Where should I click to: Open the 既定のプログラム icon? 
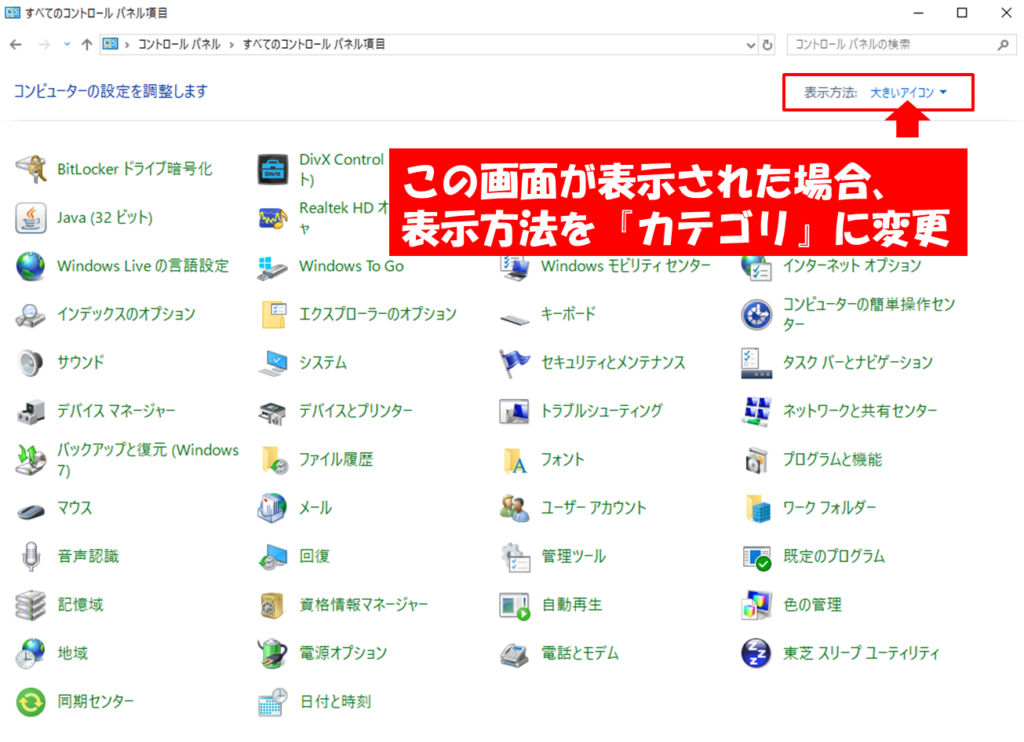pos(756,556)
